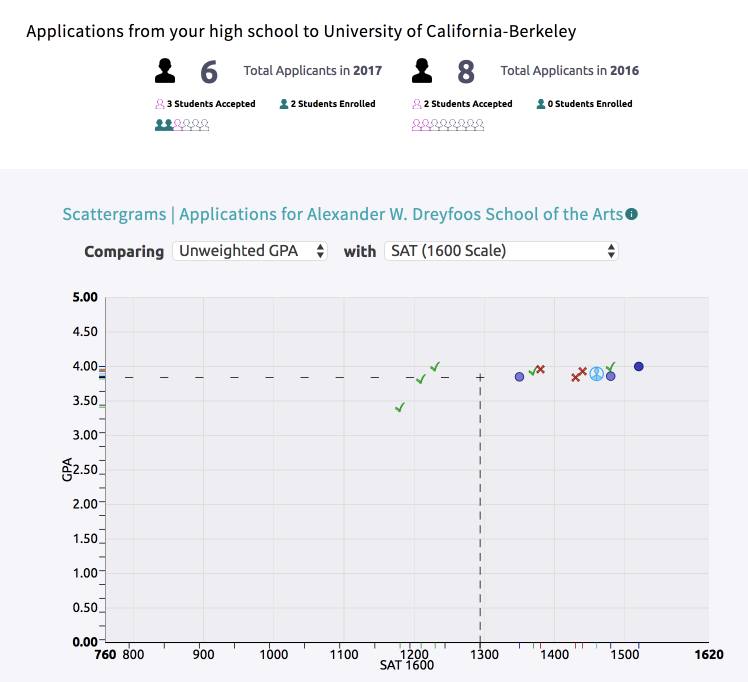748x682 pixels.
Task: Click the teal icon beside 2 Students Enrolled
Action: (x=284, y=104)
